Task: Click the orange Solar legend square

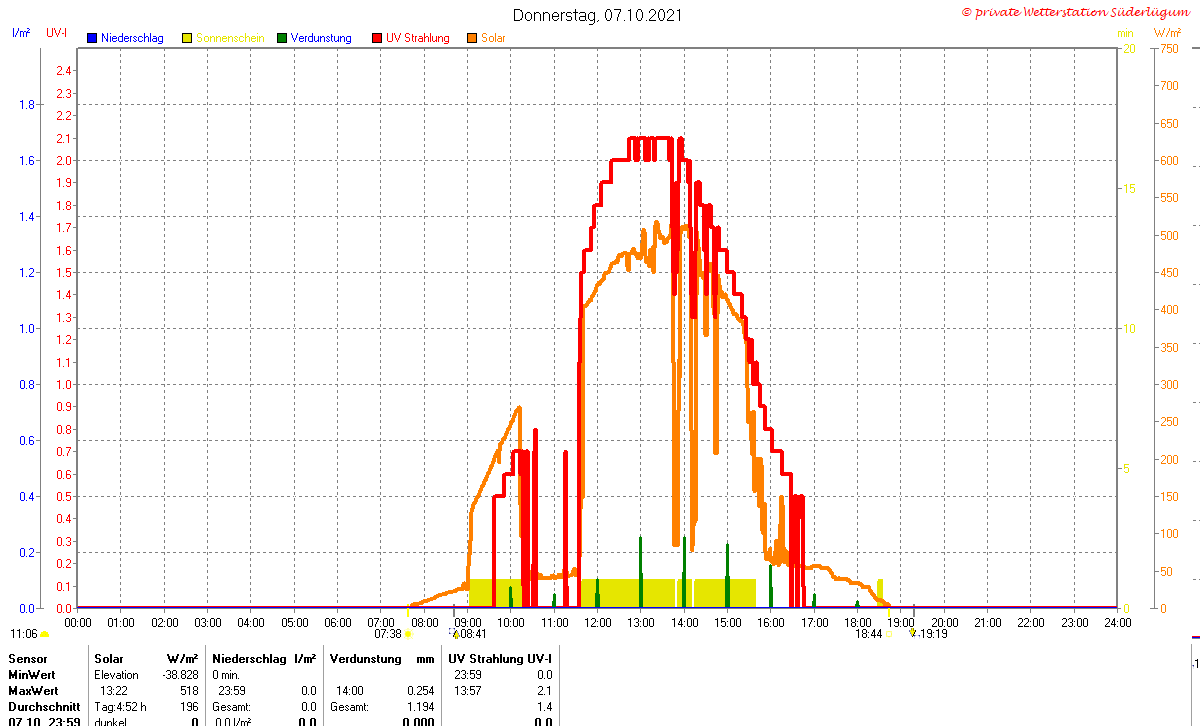Action: click(472, 38)
